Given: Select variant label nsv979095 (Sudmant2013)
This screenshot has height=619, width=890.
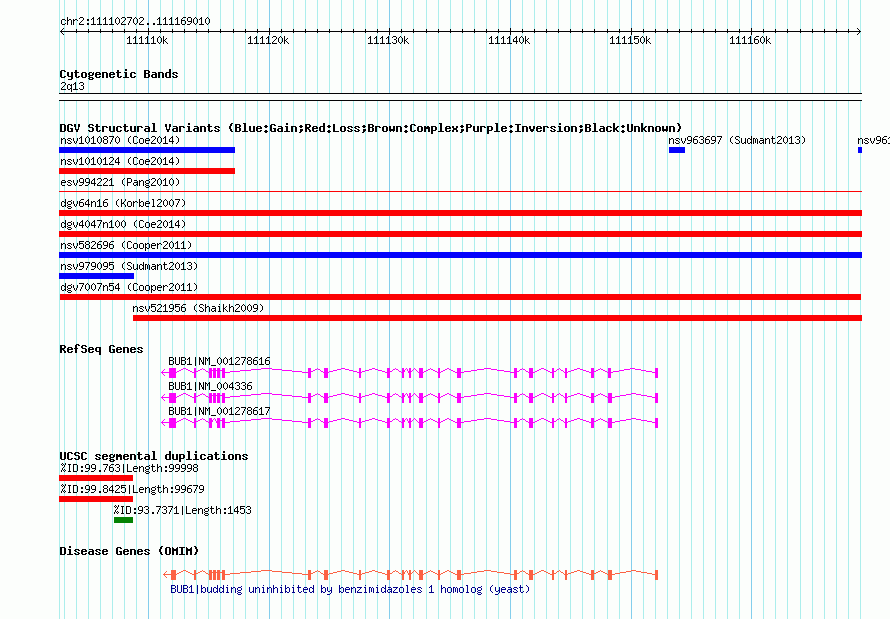Looking at the screenshot, I should click(x=129, y=266).
